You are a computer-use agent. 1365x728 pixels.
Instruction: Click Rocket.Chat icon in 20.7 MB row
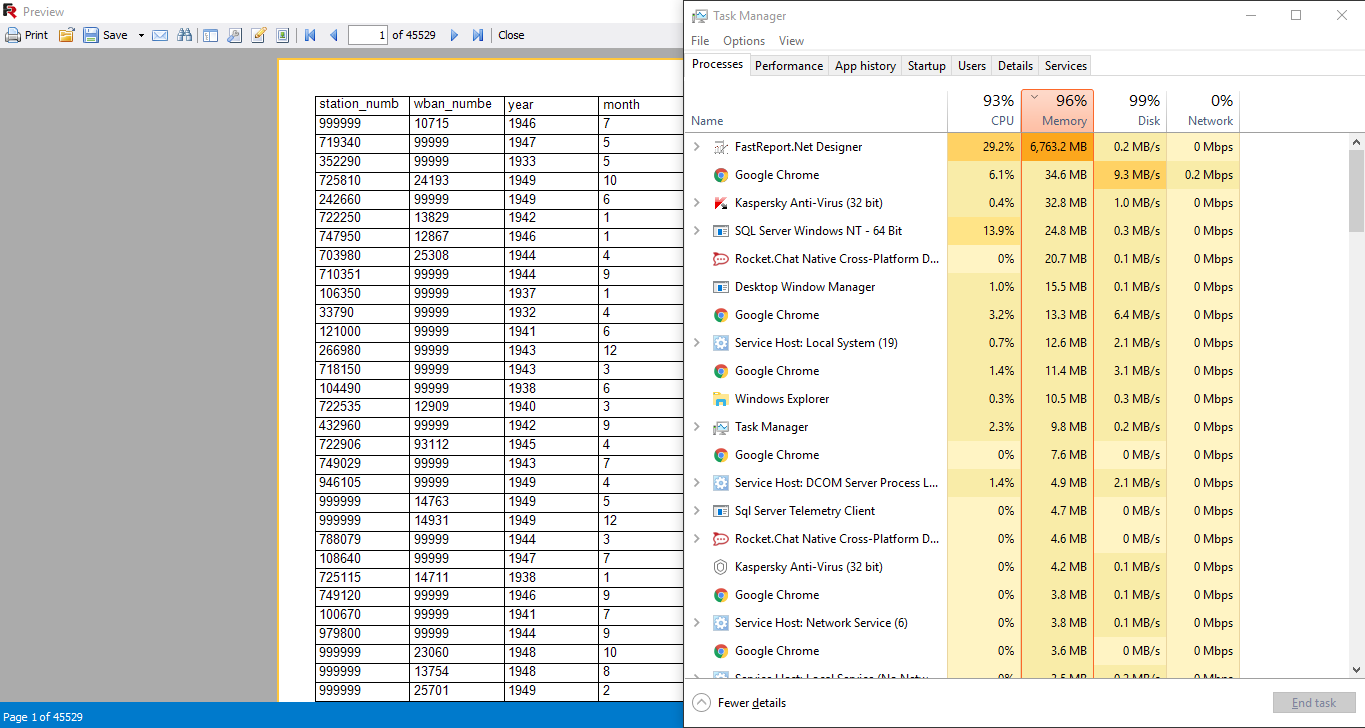[x=720, y=259]
